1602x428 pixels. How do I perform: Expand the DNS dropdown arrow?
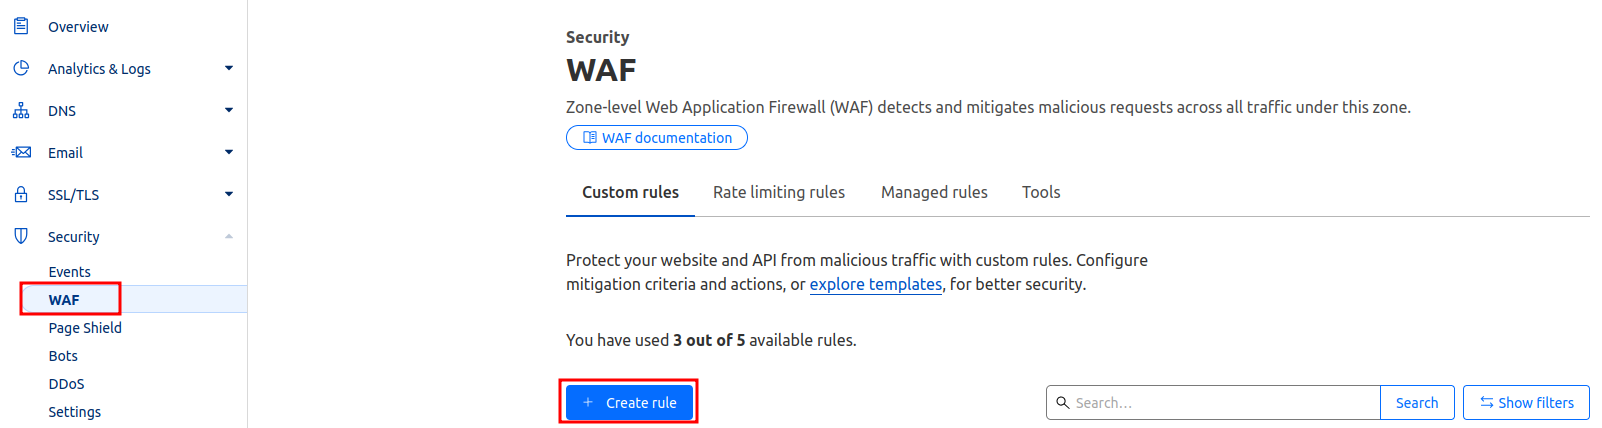coord(229,110)
